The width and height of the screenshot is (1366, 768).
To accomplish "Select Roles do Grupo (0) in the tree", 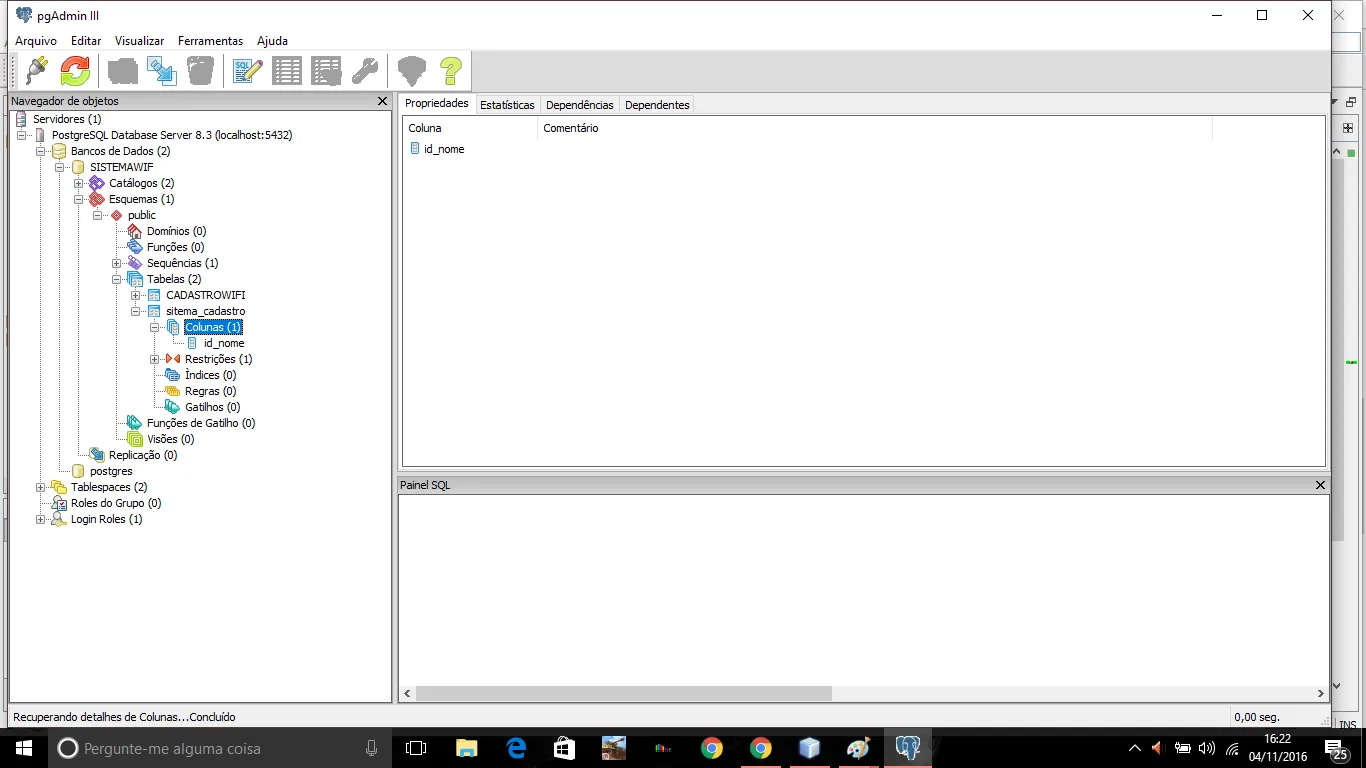I will tap(116, 503).
